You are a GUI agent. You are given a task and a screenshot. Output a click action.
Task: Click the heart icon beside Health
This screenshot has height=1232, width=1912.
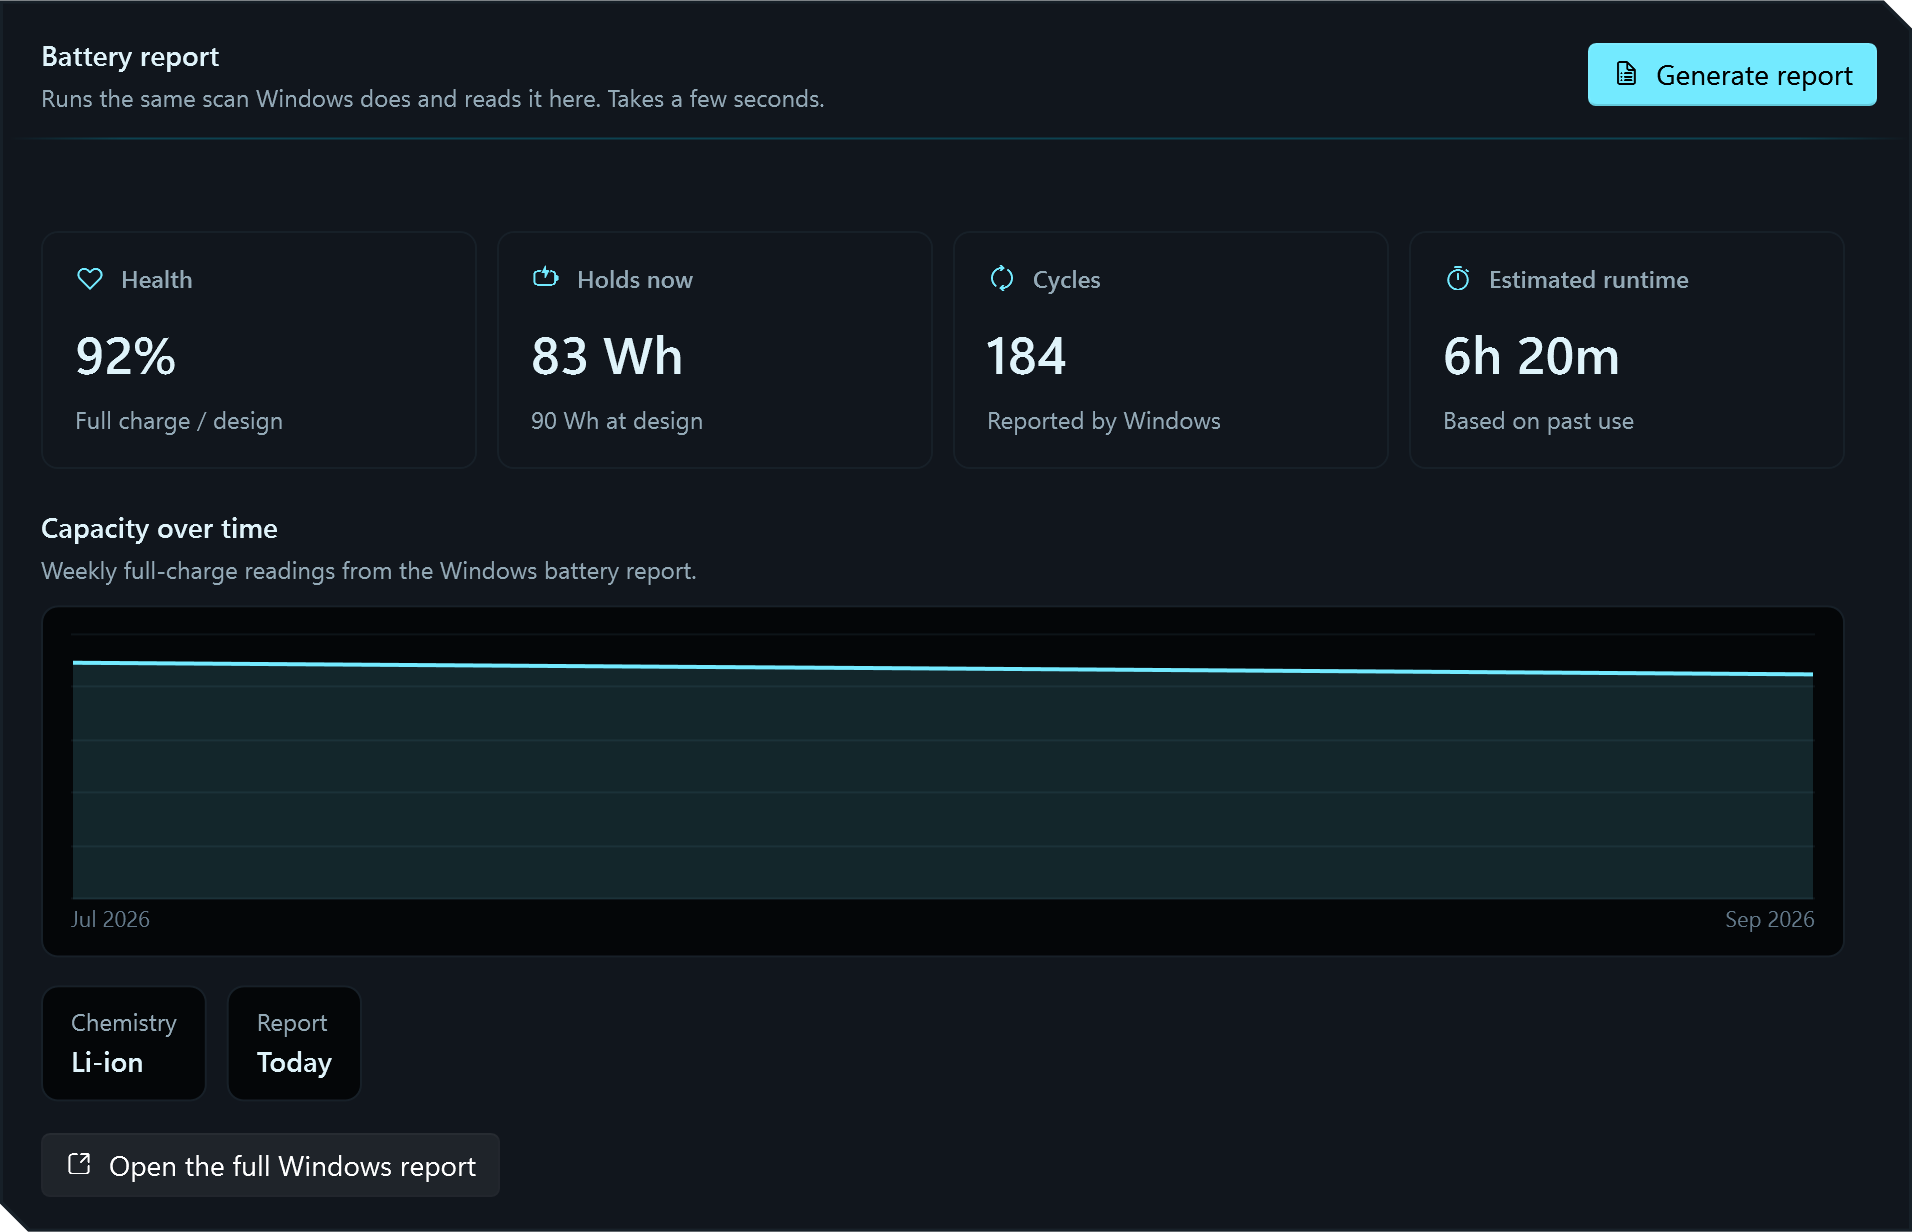coord(90,279)
